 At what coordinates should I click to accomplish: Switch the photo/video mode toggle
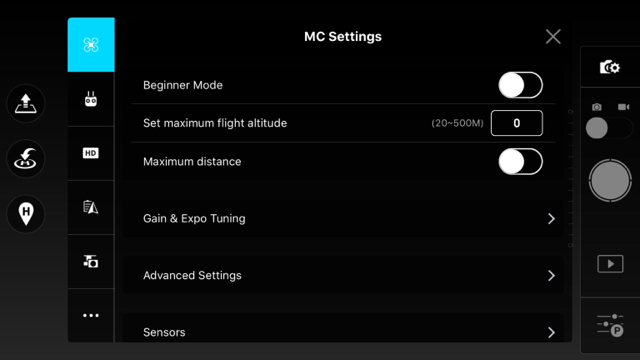point(609,128)
